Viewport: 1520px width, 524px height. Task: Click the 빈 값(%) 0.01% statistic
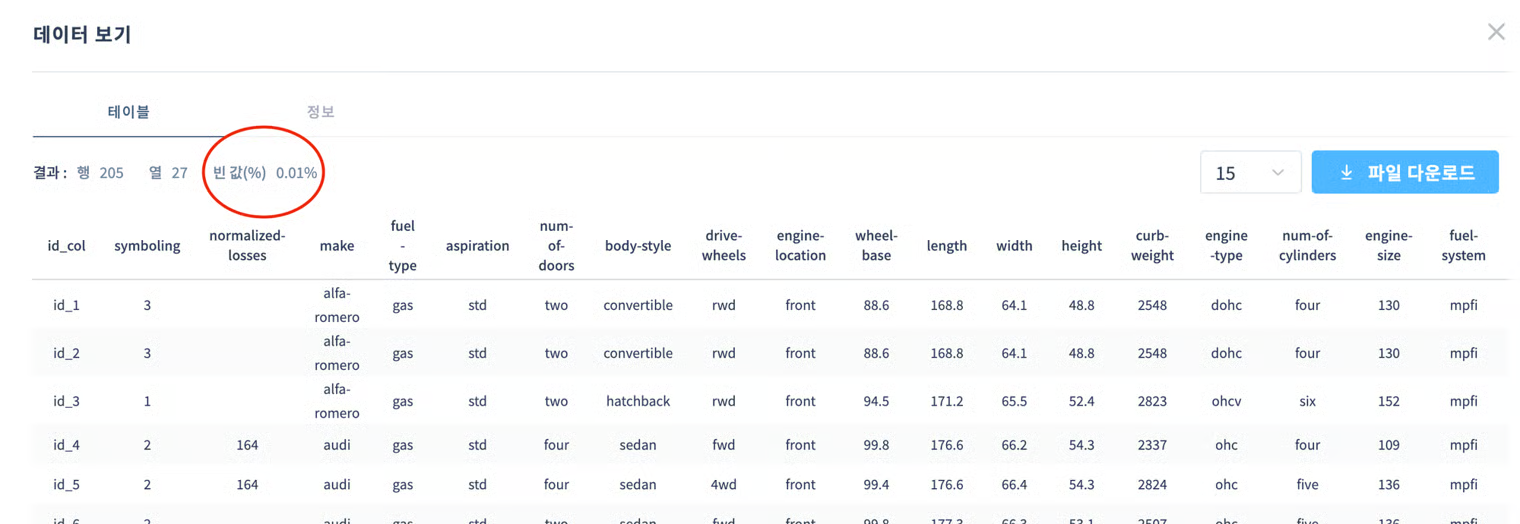point(265,173)
